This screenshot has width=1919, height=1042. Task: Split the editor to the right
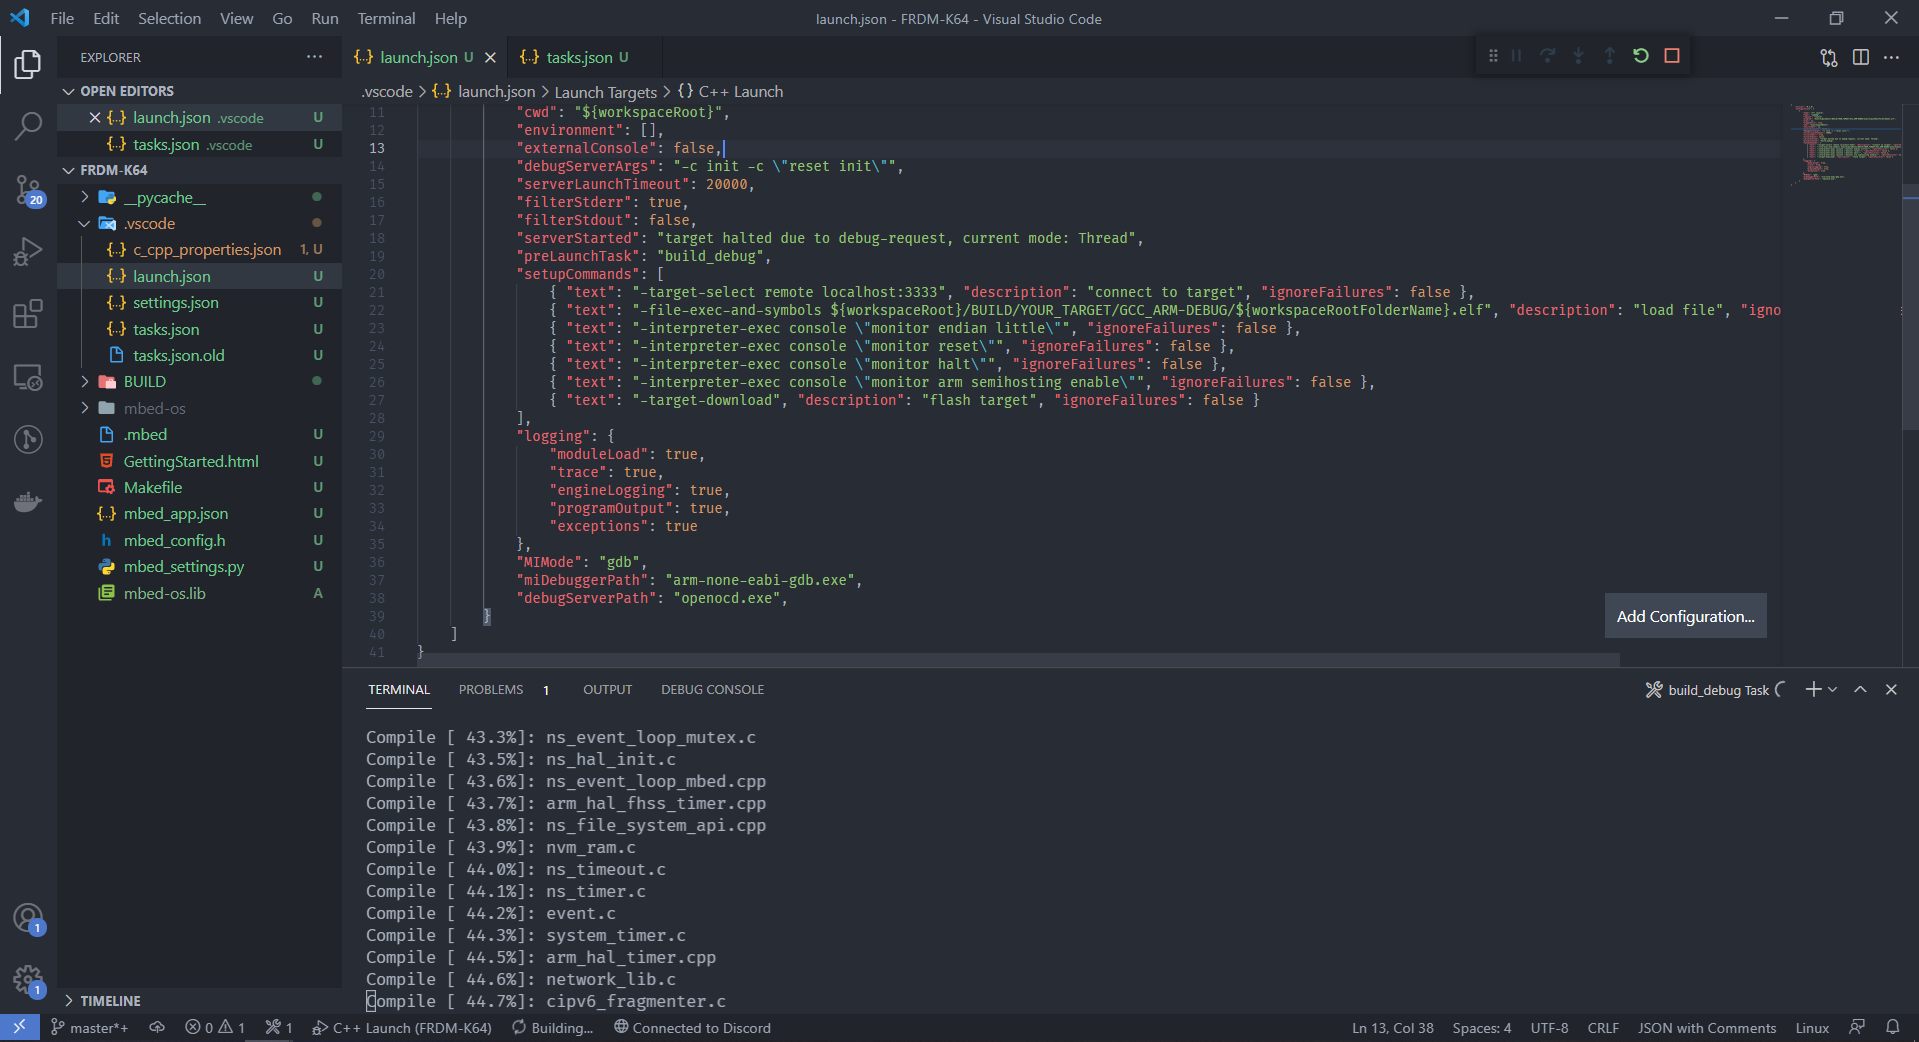click(1860, 58)
